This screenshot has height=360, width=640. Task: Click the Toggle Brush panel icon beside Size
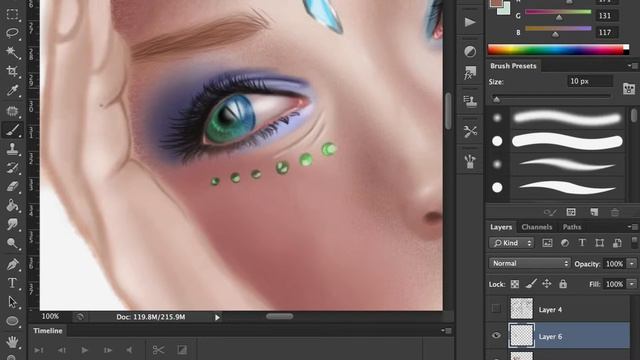pos(629,88)
